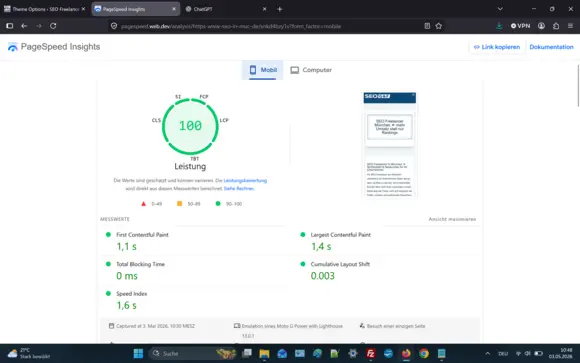Select the Mobil device tab
The image size is (580, 363).
(263, 70)
